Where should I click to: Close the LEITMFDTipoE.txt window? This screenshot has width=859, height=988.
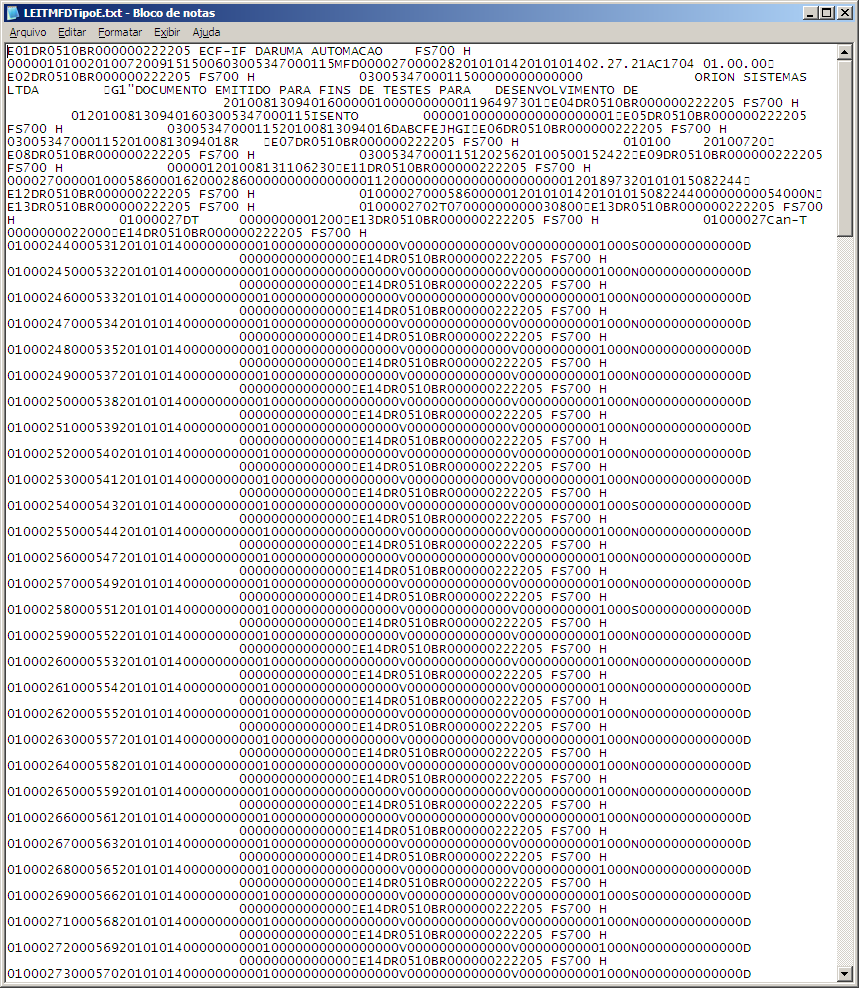(844, 13)
